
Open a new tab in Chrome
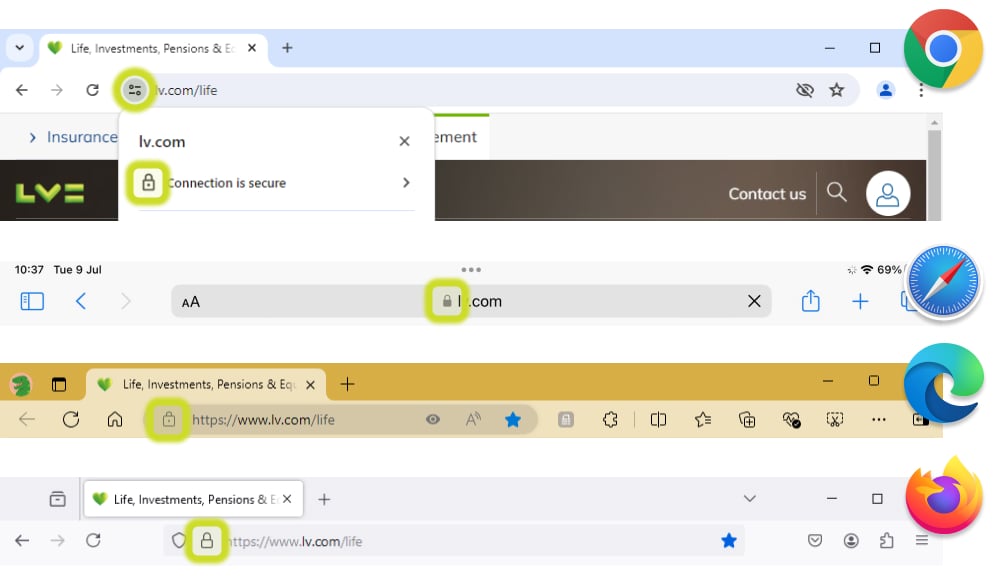[x=287, y=48]
